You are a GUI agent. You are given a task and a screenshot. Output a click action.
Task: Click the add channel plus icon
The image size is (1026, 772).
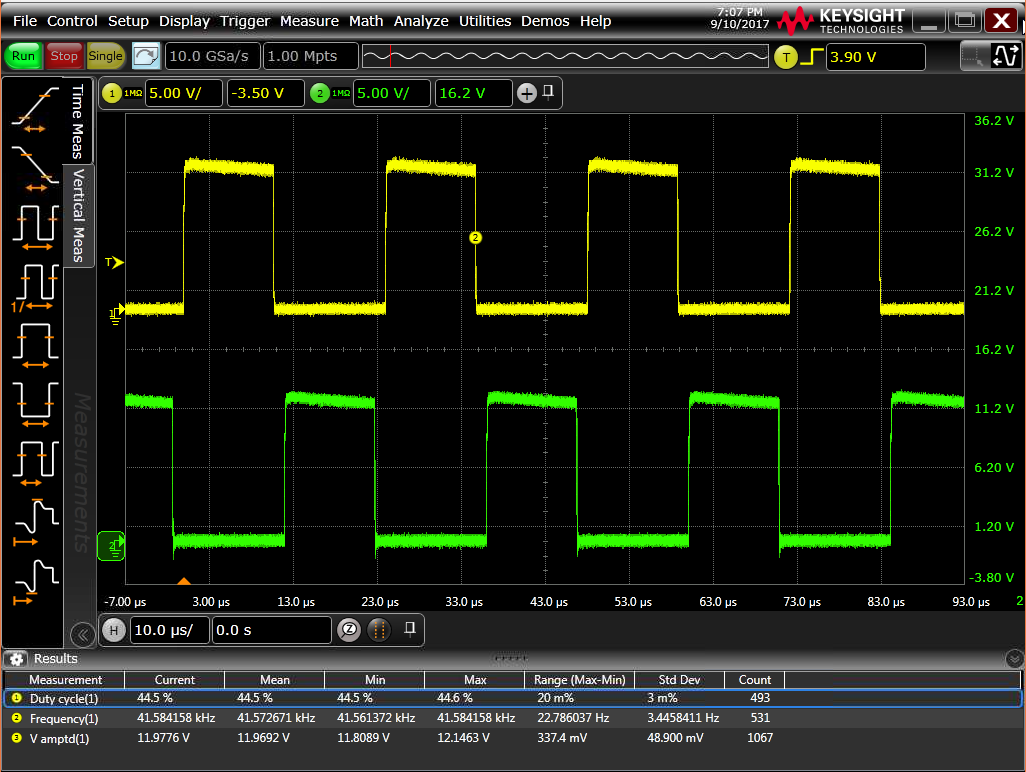527,94
